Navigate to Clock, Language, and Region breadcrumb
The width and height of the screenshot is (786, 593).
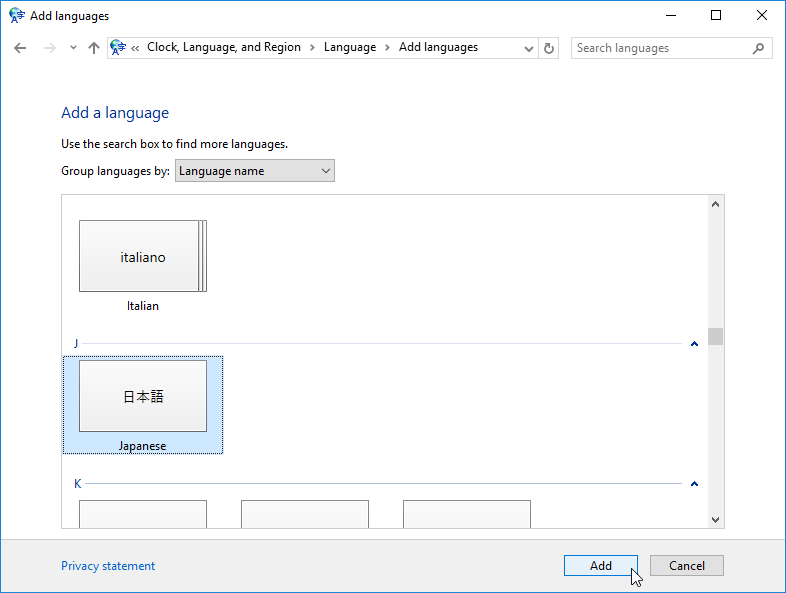224,47
